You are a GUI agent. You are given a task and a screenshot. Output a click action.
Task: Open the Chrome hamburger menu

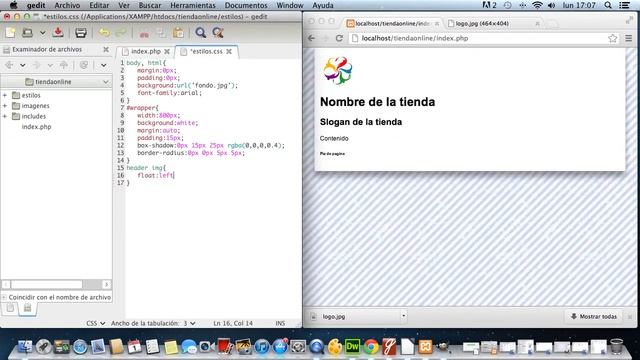click(x=629, y=38)
